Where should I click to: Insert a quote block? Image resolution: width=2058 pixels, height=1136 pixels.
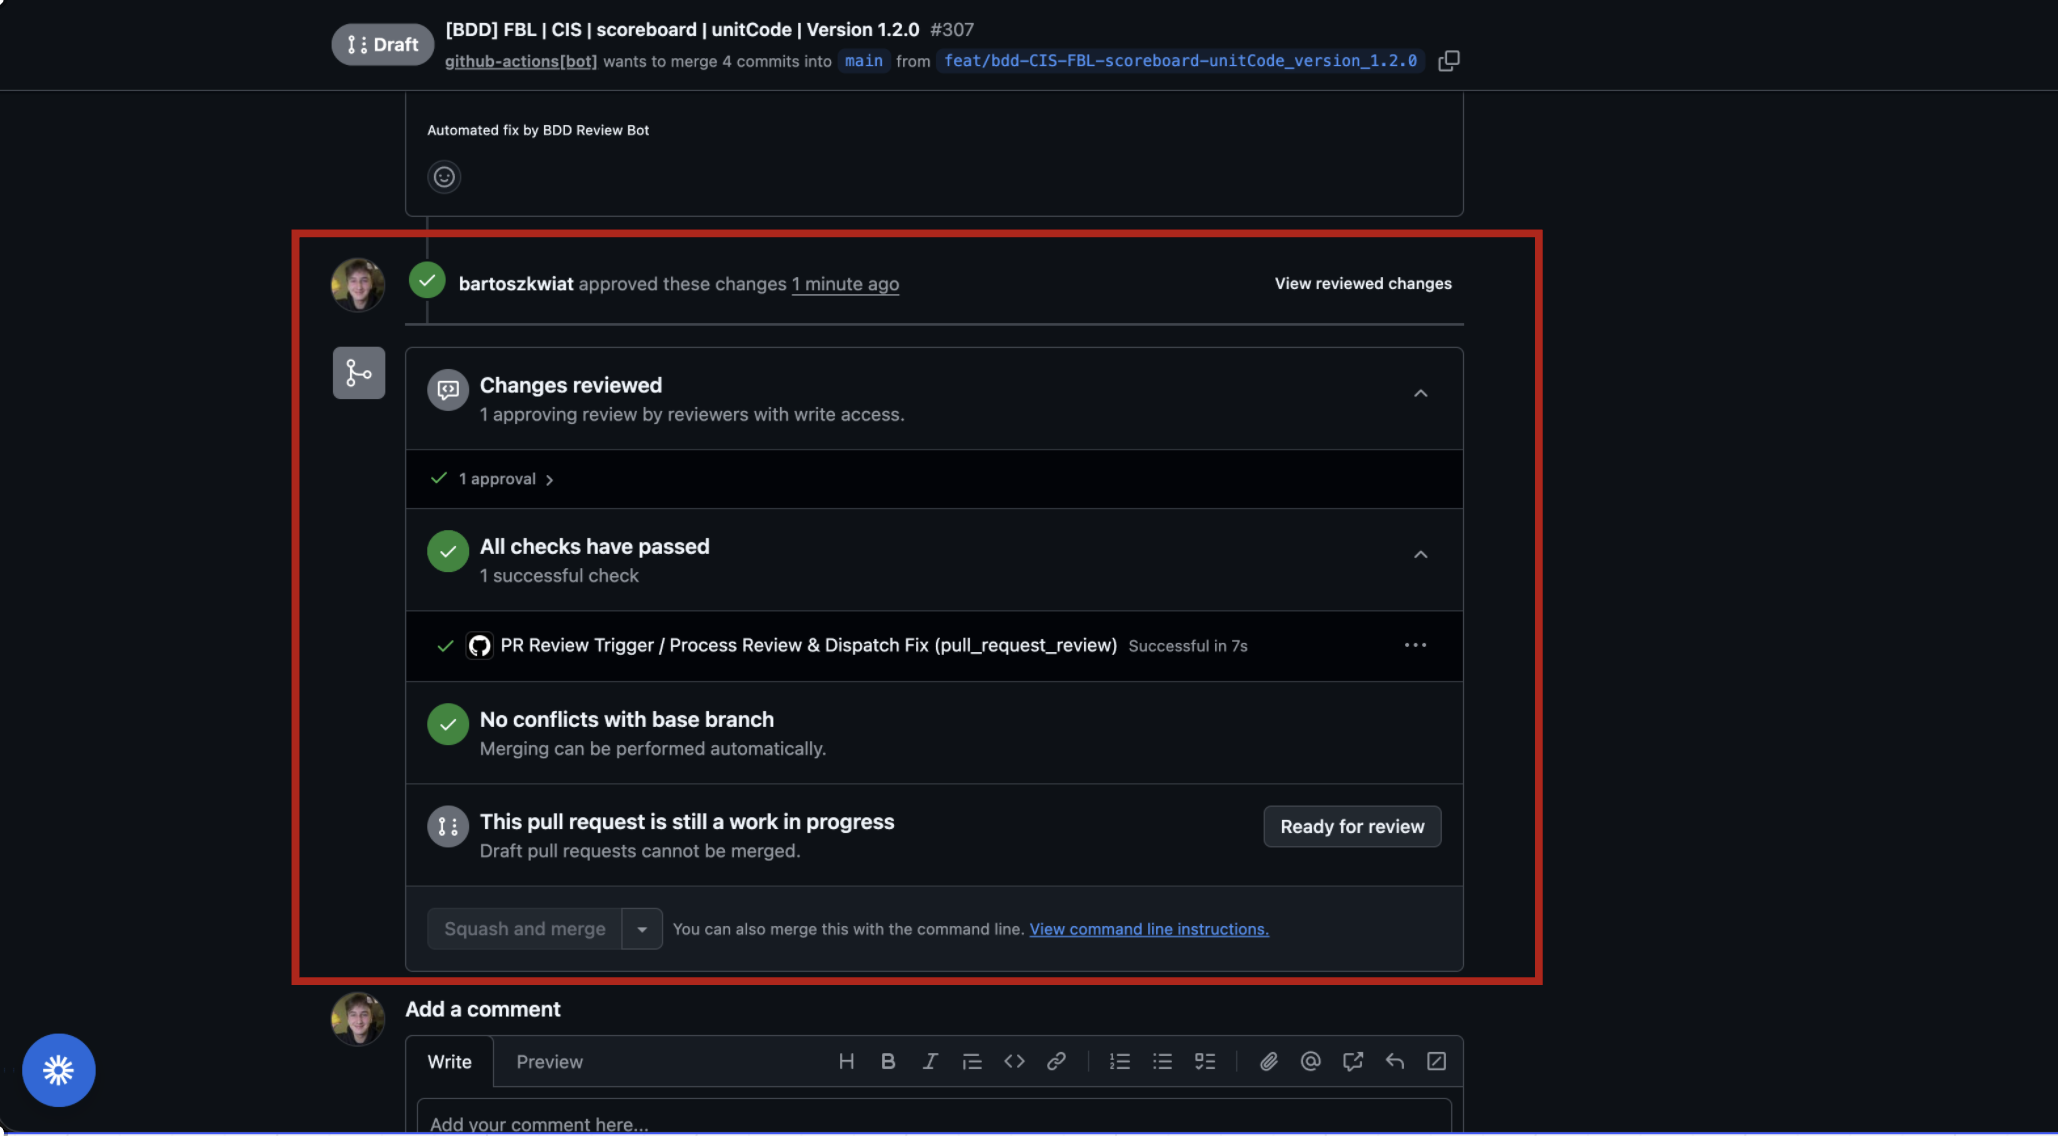pos(972,1061)
